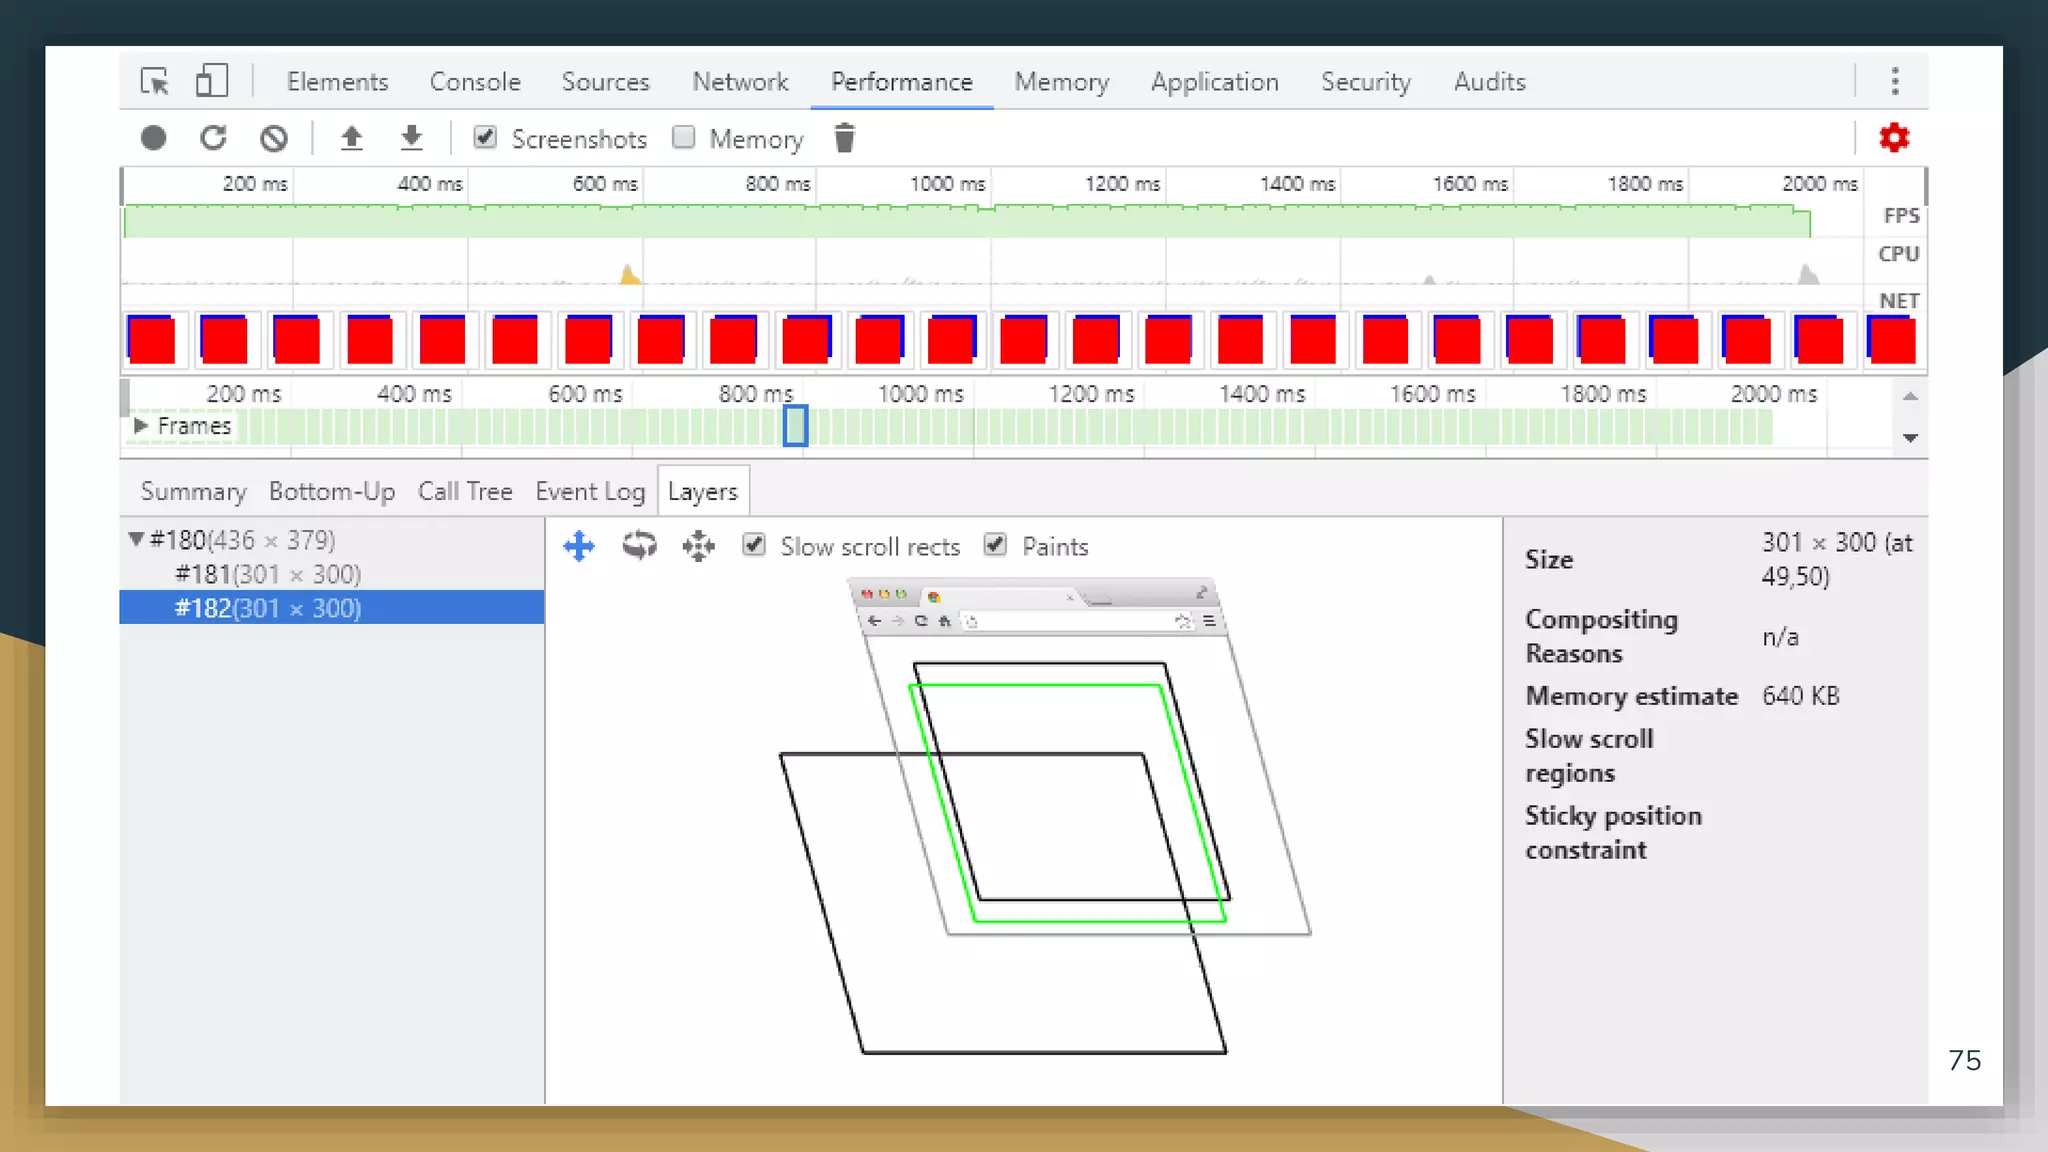Select the pan mode cross arrows icon
Screen dimensions: 2048x1152
[x=579, y=546]
